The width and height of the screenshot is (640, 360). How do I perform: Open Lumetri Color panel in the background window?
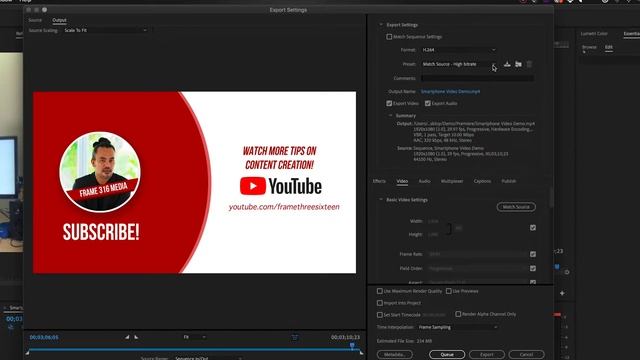click(594, 33)
